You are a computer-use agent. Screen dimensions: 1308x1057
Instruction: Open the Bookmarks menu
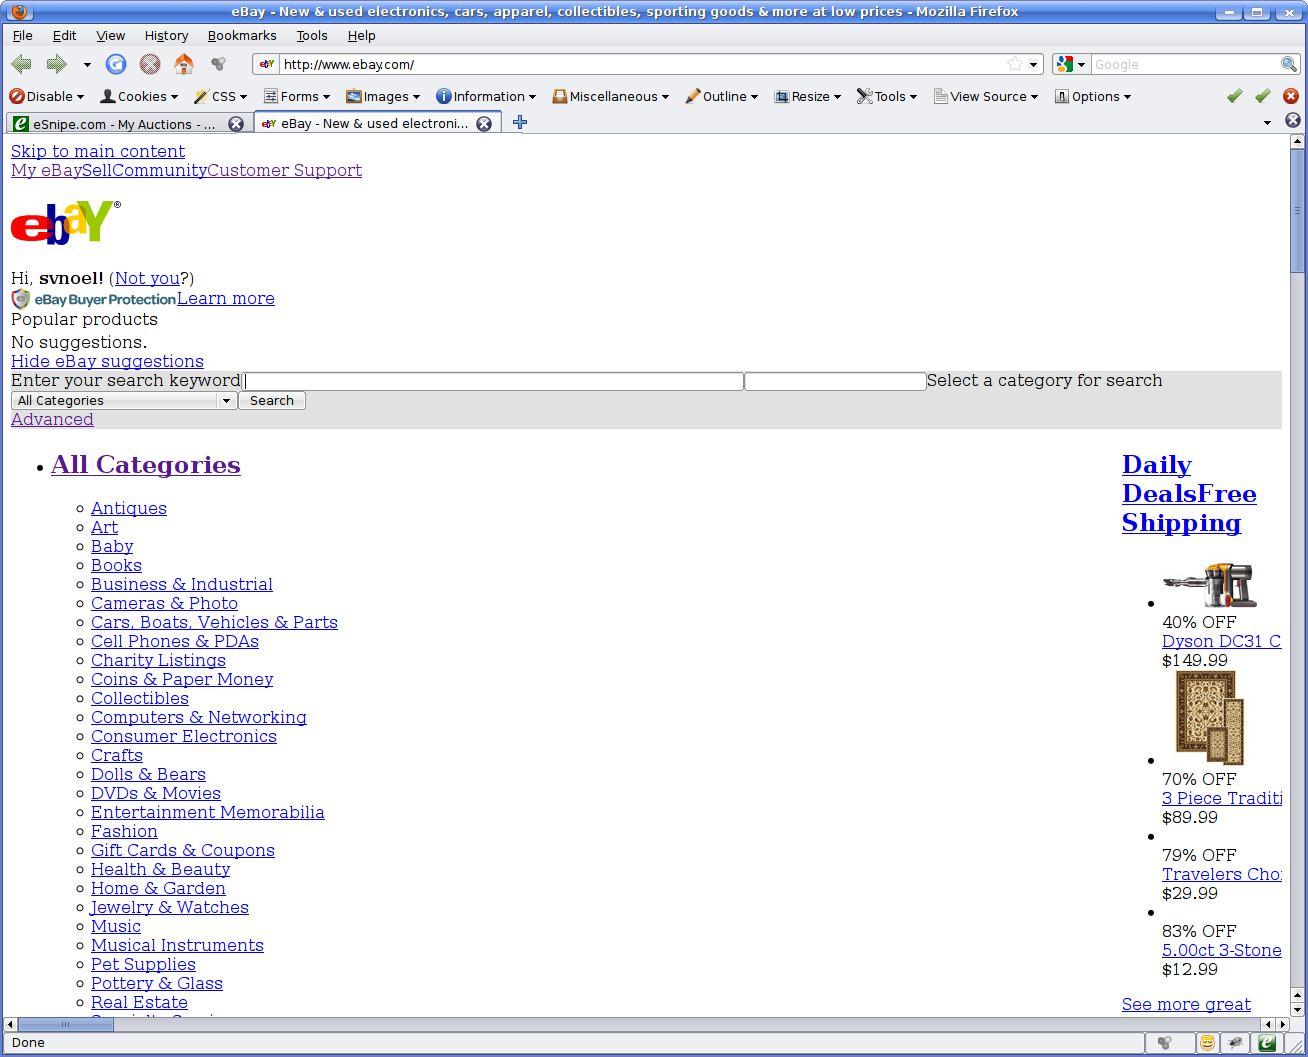click(x=242, y=36)
